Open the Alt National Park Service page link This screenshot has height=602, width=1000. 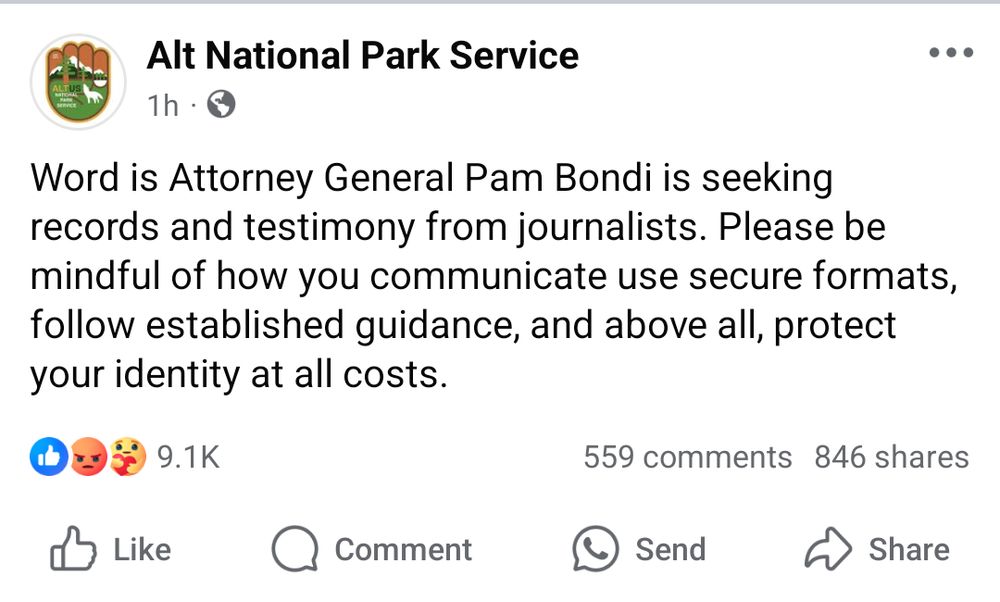tap(364, 55)
